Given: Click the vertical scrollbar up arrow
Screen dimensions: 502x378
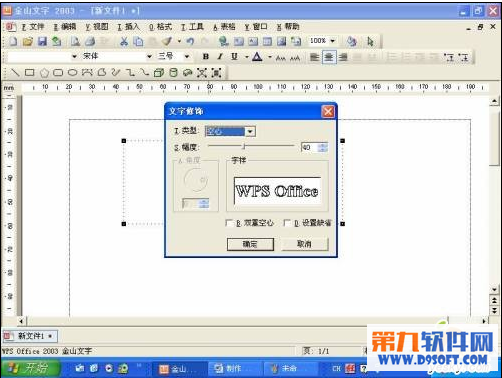Looking at the screenshot, I should pyautogui.click(x=494, y=101).
